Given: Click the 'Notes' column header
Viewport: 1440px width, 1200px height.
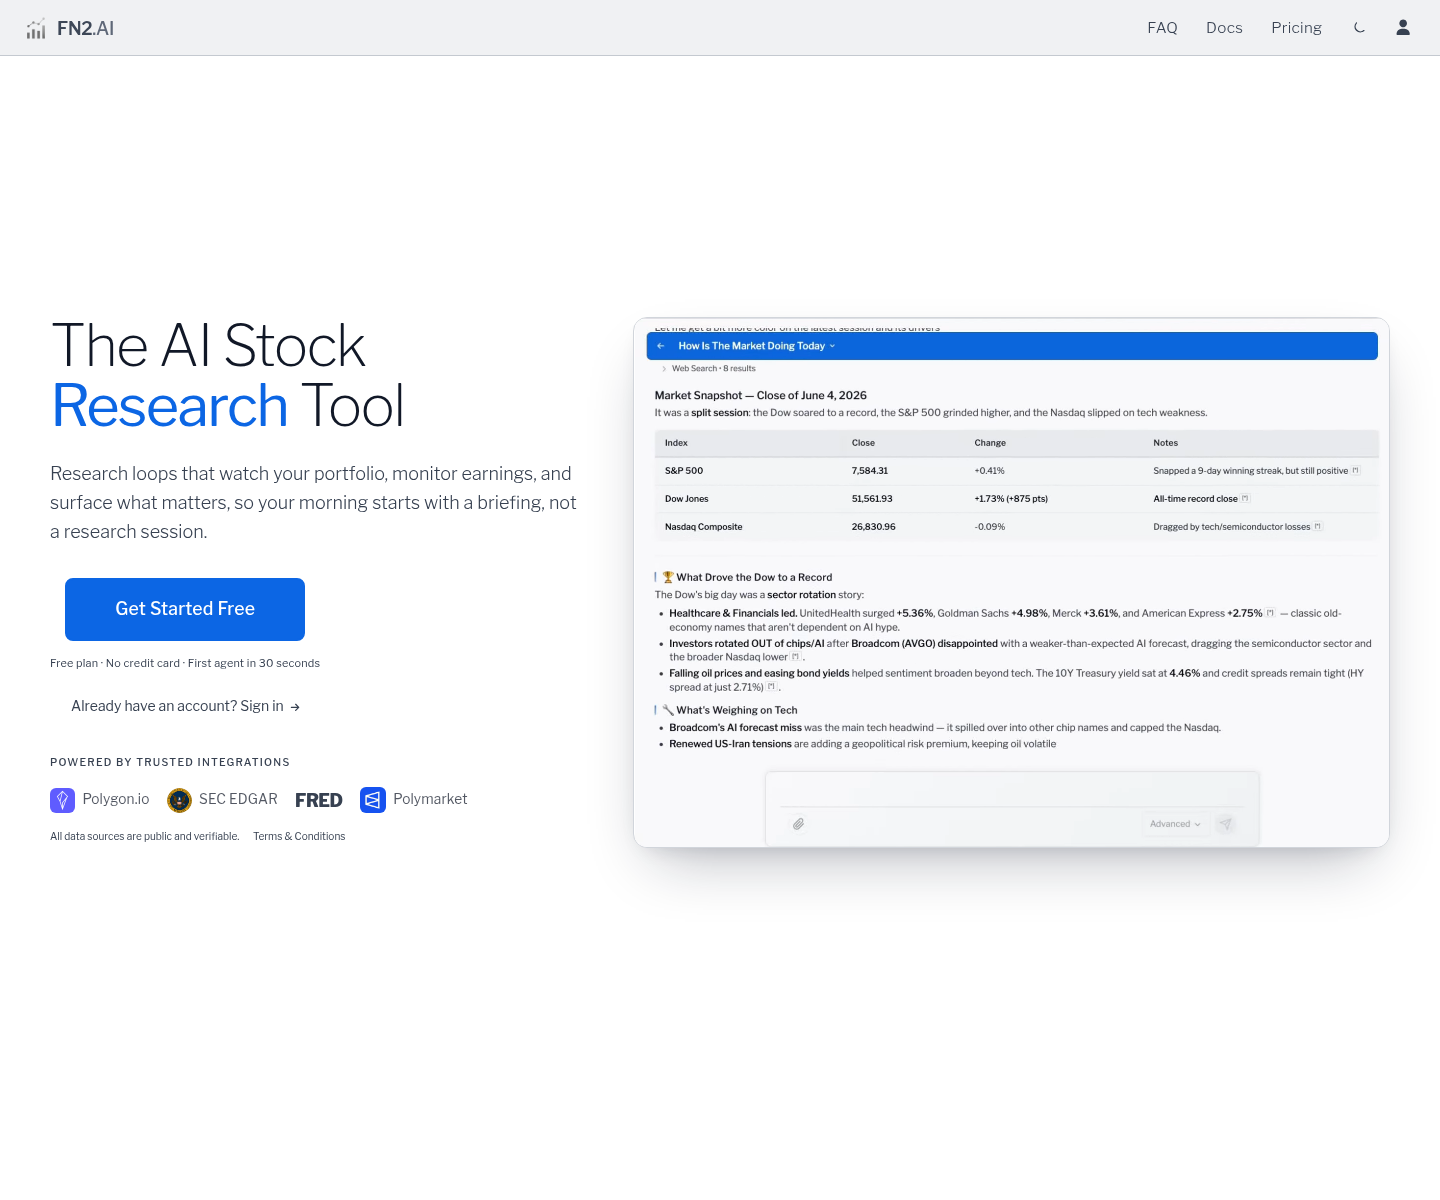Looking at the screenshot, I should tap(1166, 442).
